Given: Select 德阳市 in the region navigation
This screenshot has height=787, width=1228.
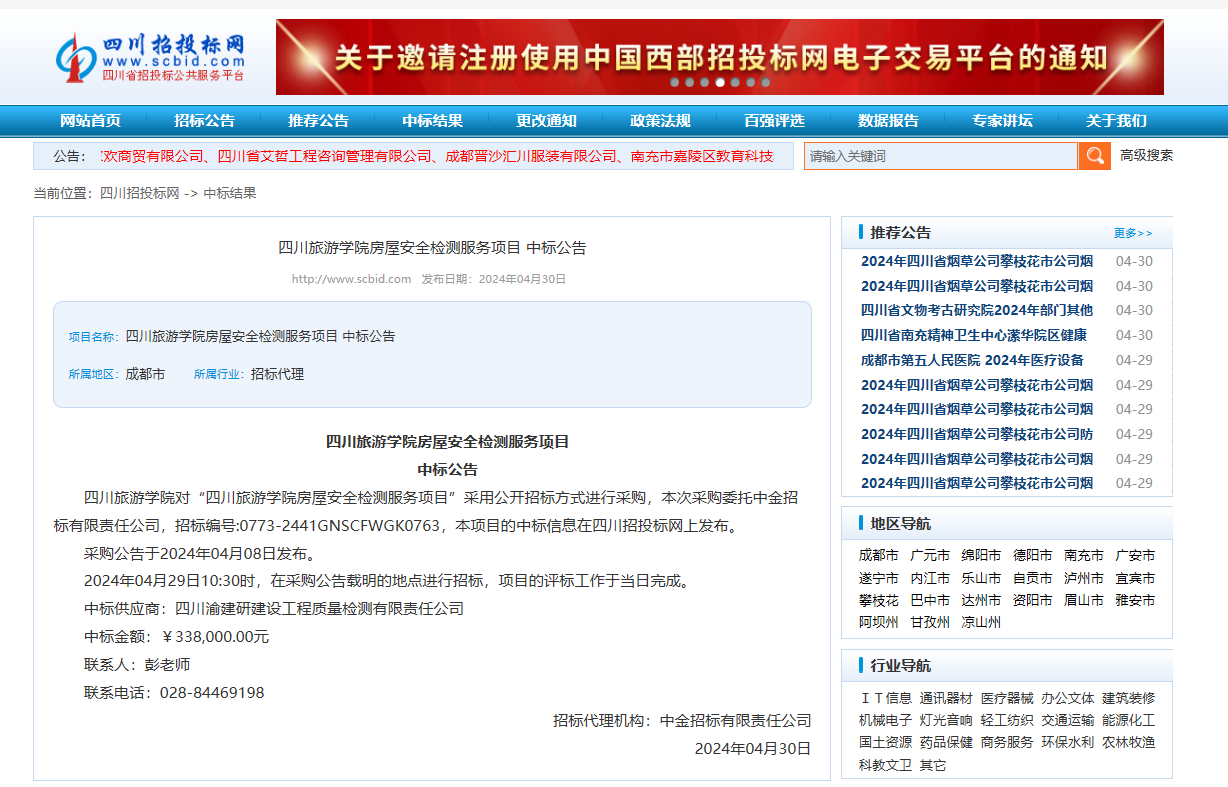Looking at the screenshot, I should (1032, 555).
